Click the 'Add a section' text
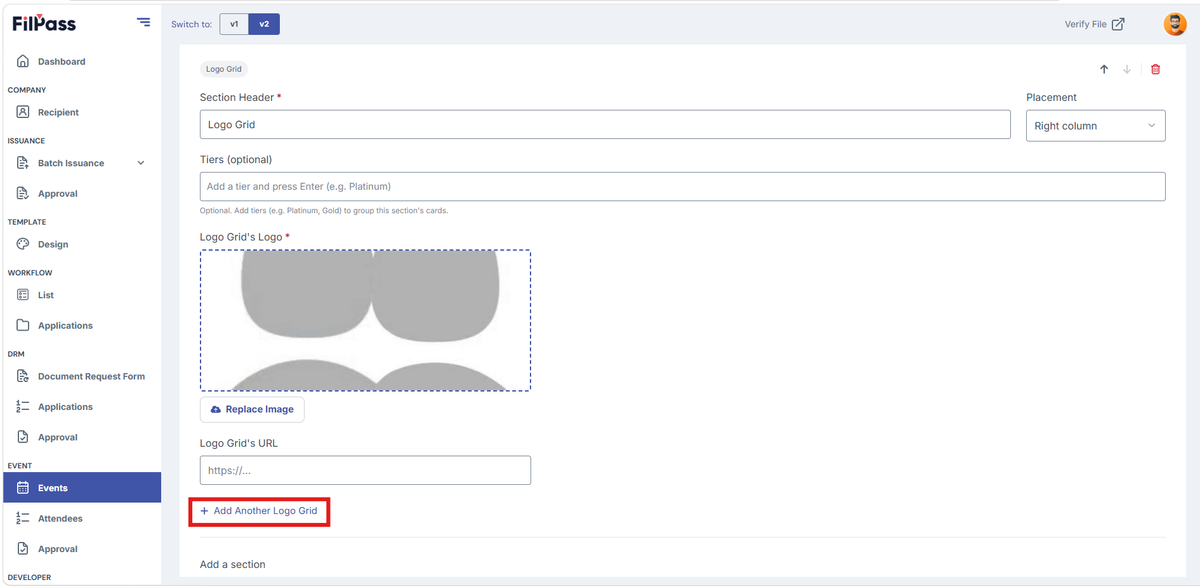Screen dimensions: 1200x587 click(233, 565)
